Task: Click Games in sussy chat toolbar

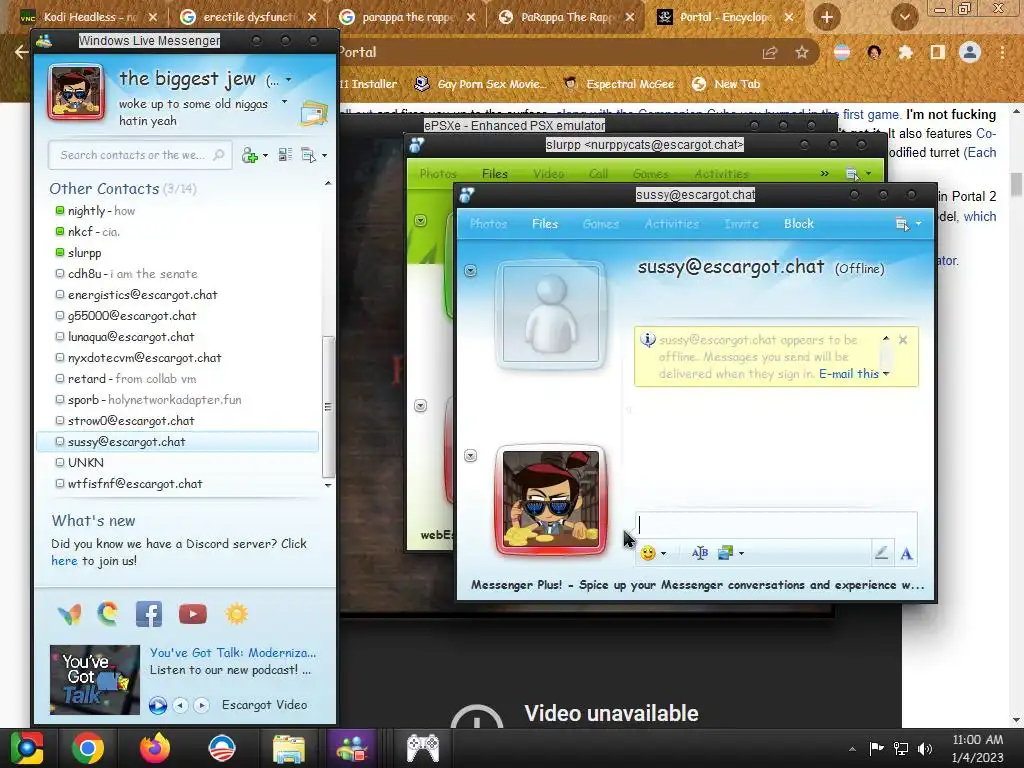Action: click(x=600, y=224)
